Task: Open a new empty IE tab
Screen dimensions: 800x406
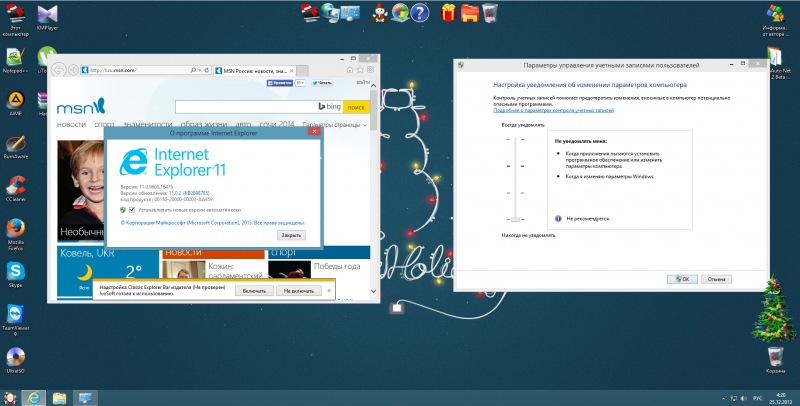Action: point(303,71)
